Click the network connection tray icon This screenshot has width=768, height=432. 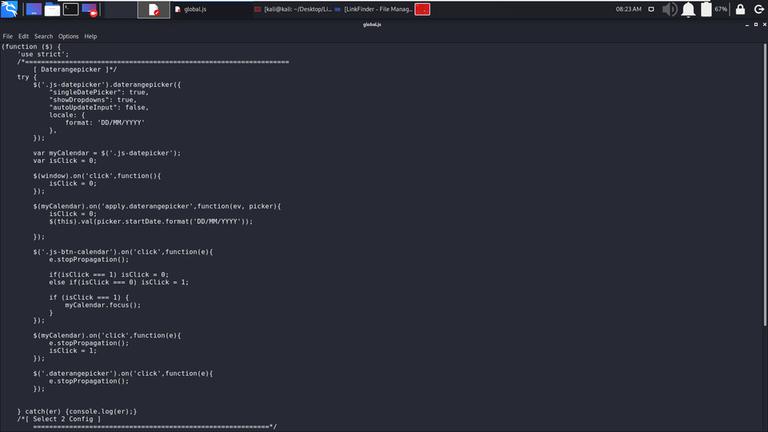point(651,9)
